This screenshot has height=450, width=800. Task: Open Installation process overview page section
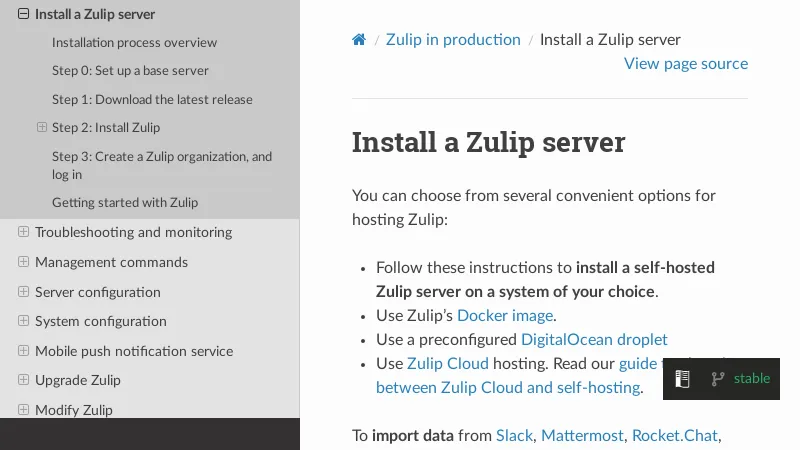pos(134,43)
